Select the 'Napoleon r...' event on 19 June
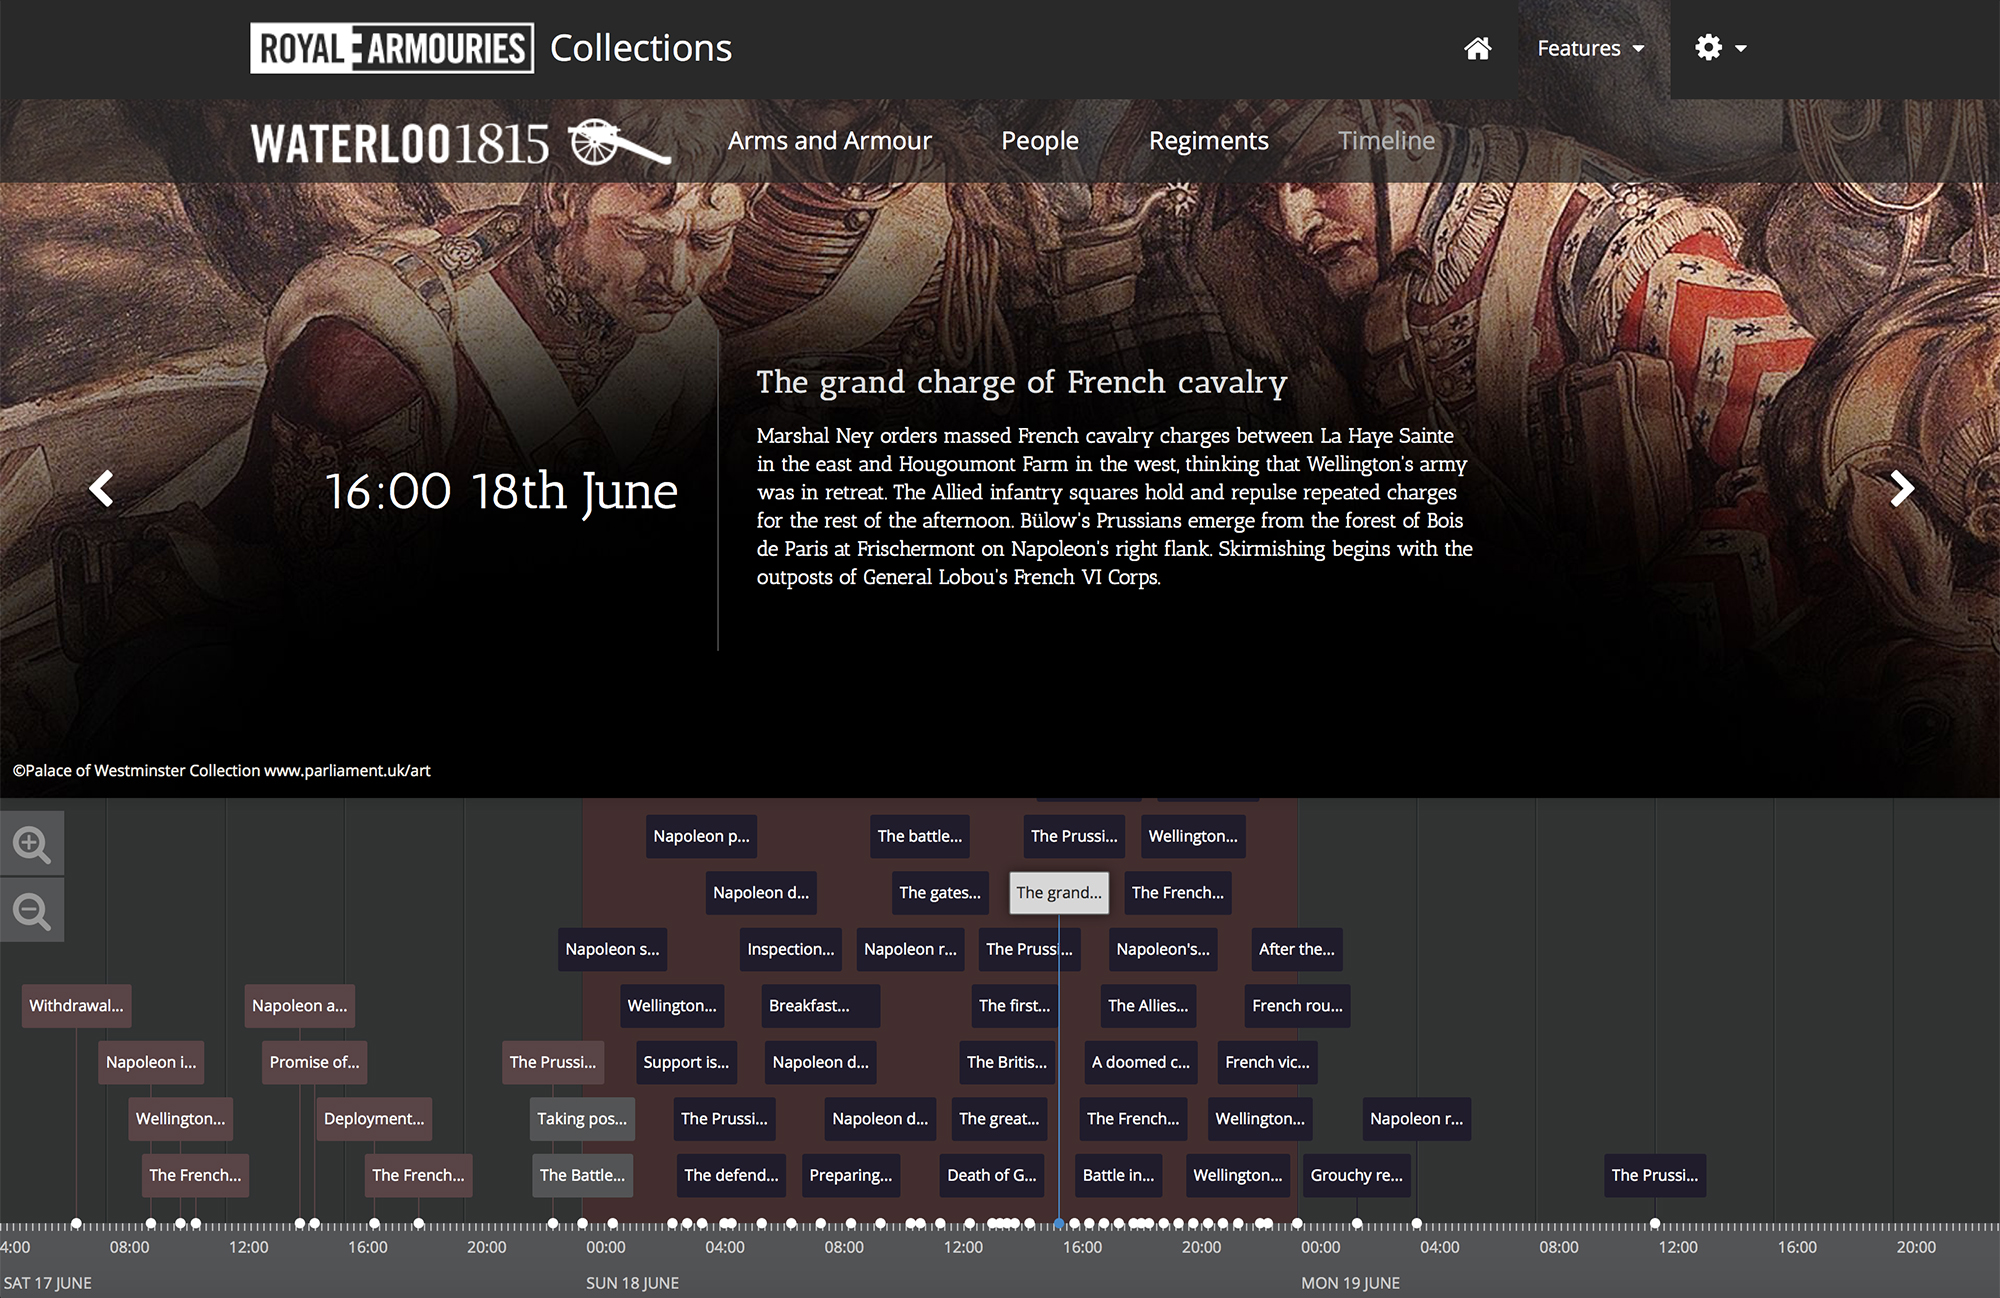 1416,1119
